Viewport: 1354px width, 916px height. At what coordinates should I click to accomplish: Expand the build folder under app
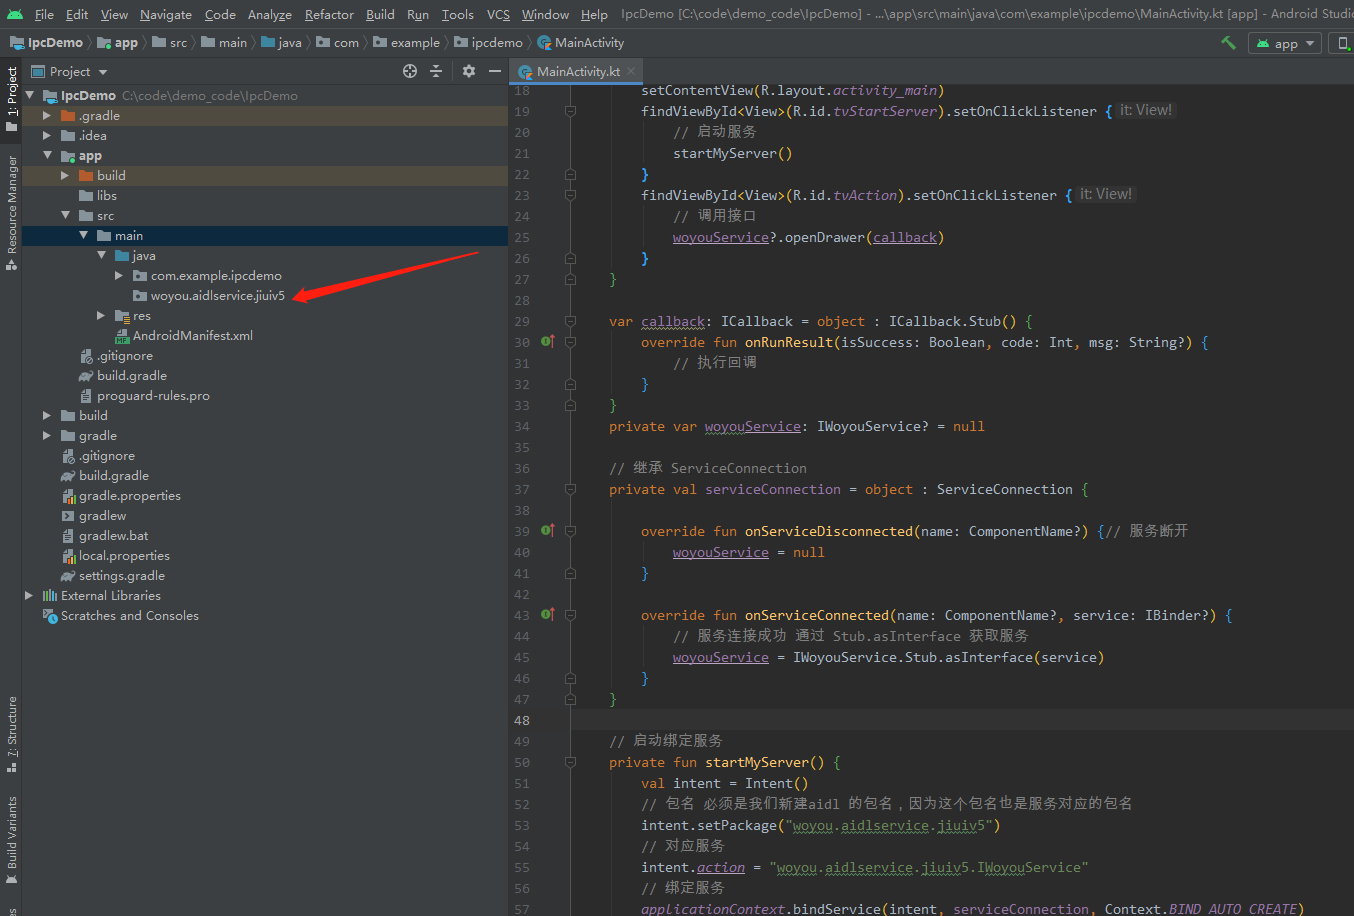click(x=65, y=175)
